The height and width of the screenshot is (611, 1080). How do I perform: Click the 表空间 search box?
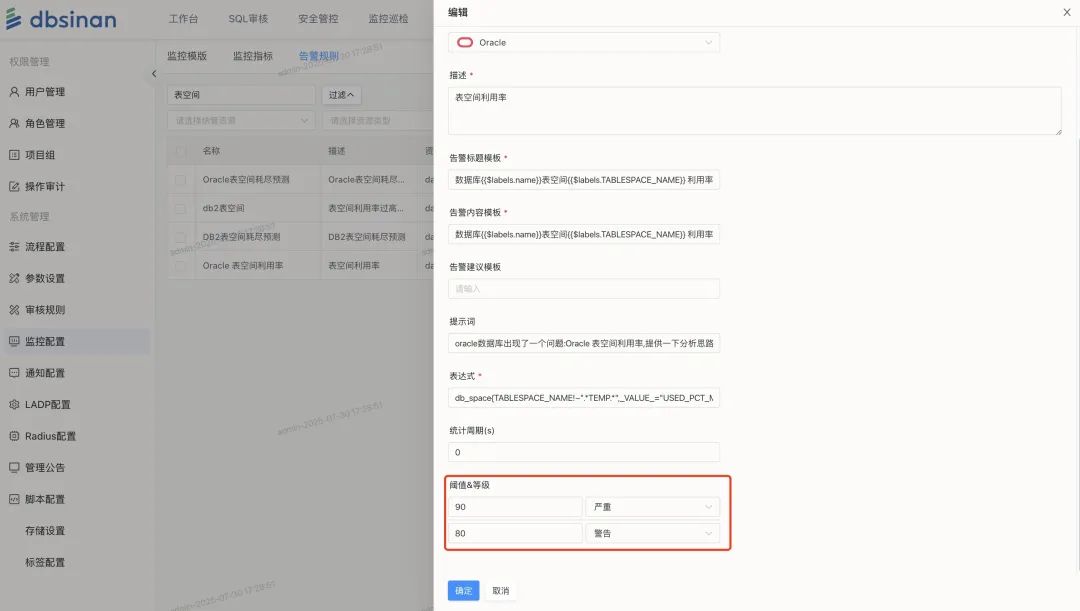(241, 95)
